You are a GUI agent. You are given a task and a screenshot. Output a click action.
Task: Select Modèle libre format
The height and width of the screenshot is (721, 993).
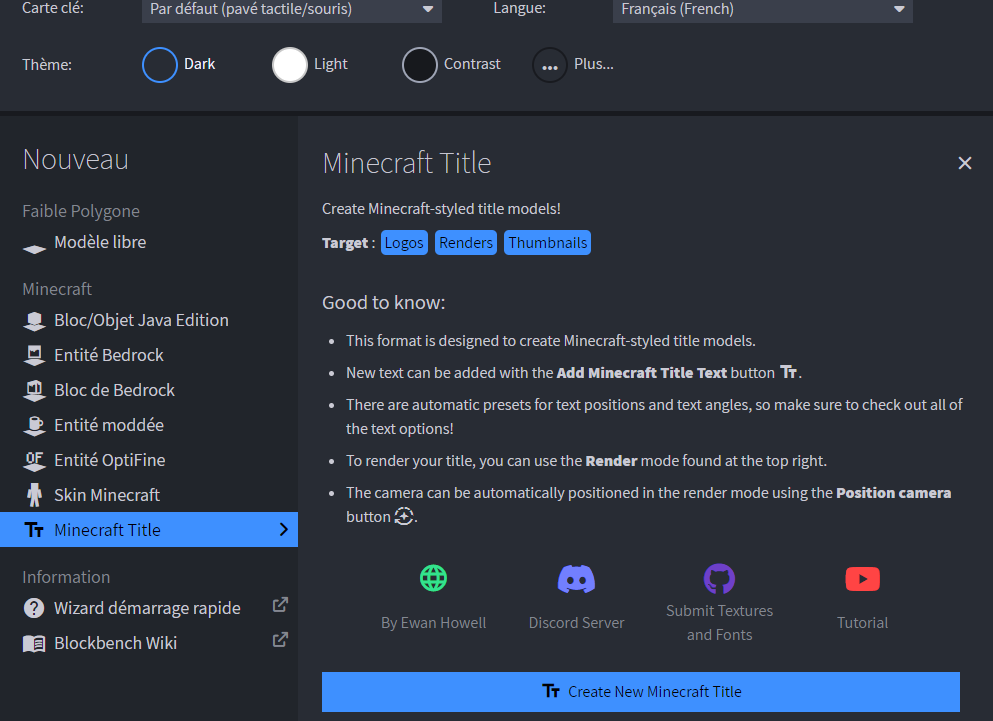(149, 243)
